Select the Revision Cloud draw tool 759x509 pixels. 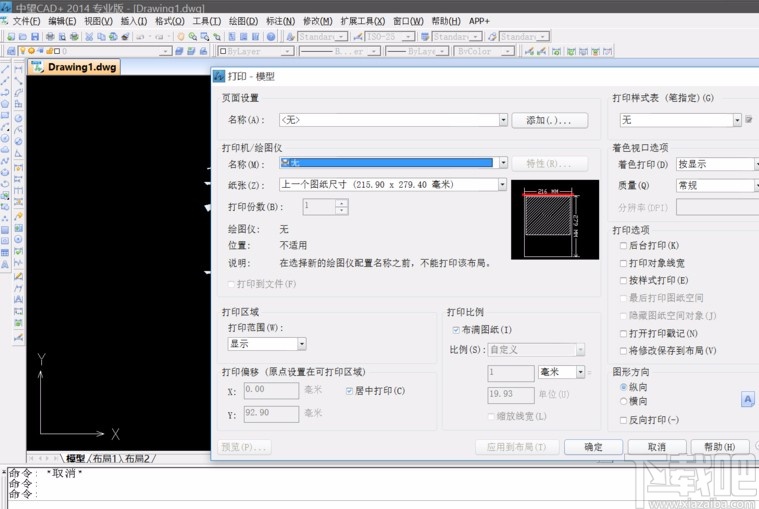[5, 150]
